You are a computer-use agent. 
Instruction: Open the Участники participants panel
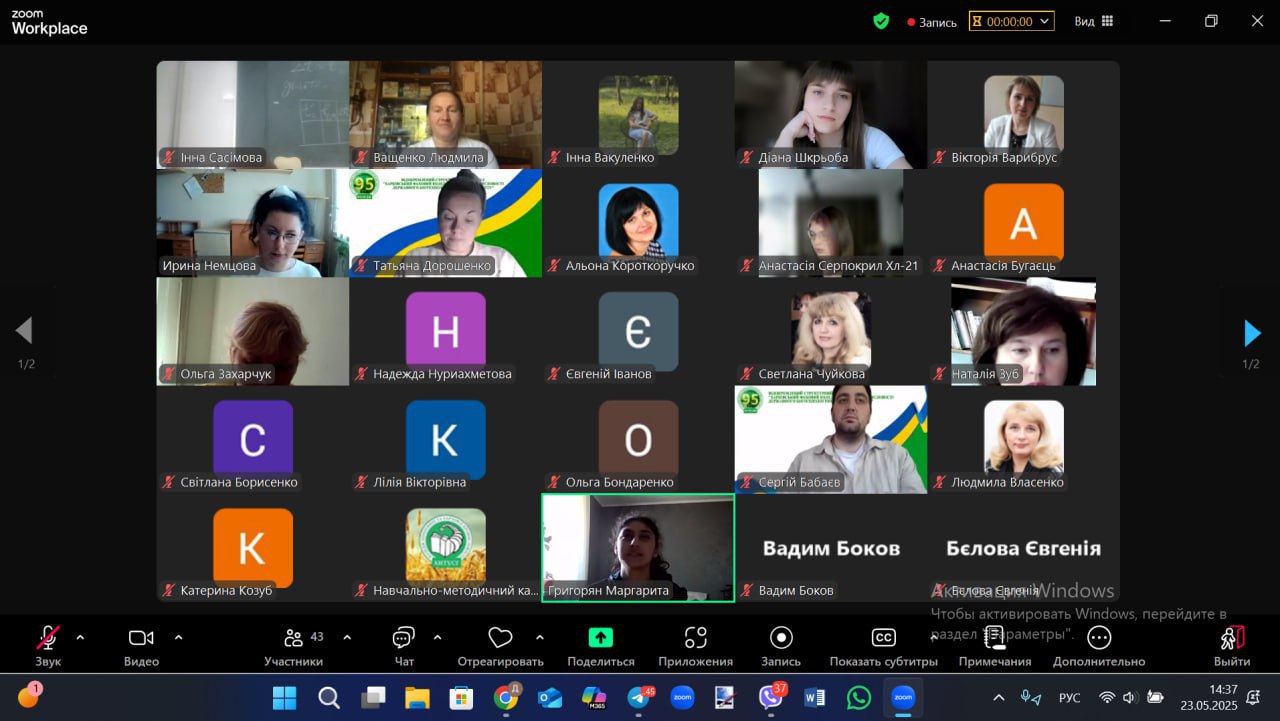294,646
